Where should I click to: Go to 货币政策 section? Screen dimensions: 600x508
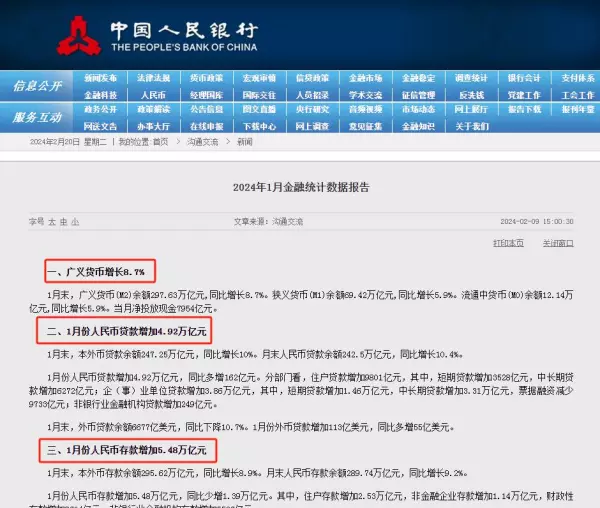point(207,78)
